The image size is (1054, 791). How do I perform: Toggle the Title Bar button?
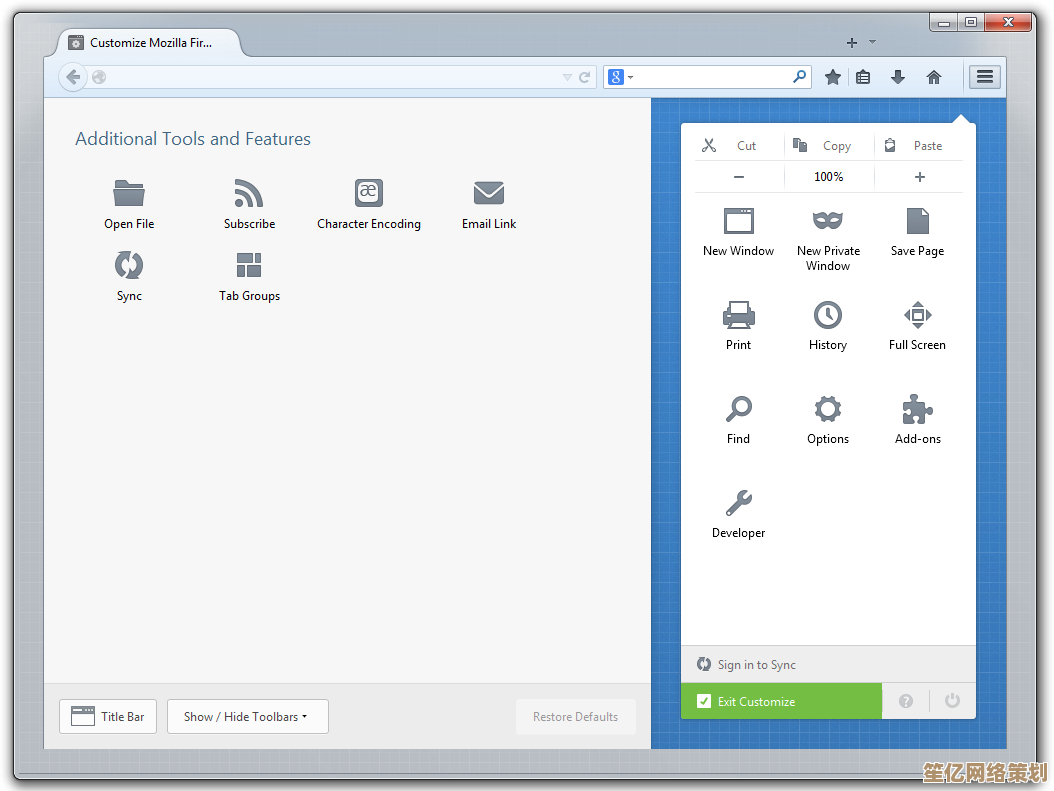[108, 716]
